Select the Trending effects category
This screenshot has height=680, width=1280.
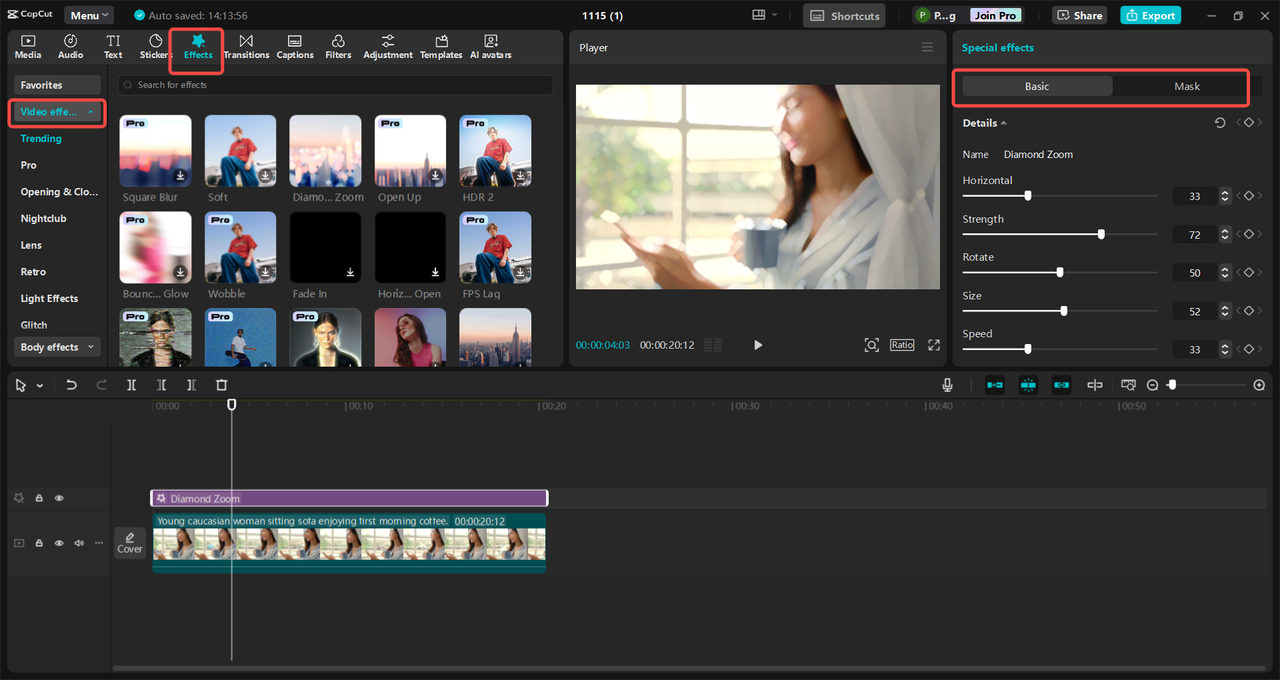click(x=41, y=139)
